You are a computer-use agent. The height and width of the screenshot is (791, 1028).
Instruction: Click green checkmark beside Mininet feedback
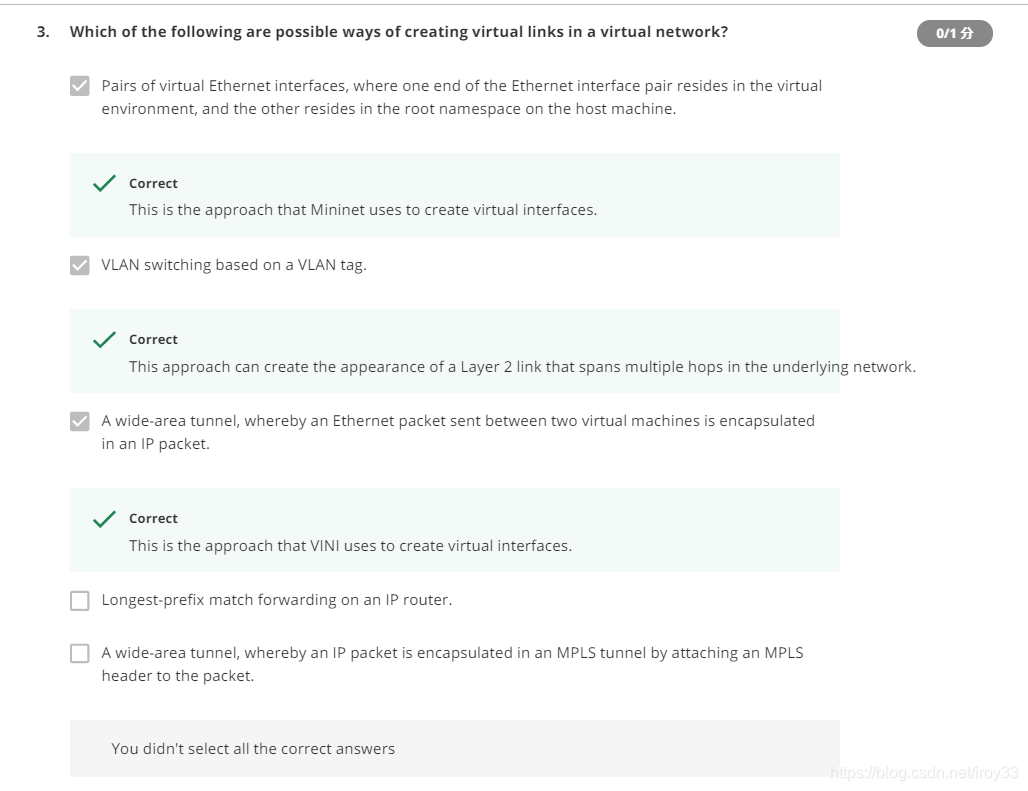[x=104, y=184]
